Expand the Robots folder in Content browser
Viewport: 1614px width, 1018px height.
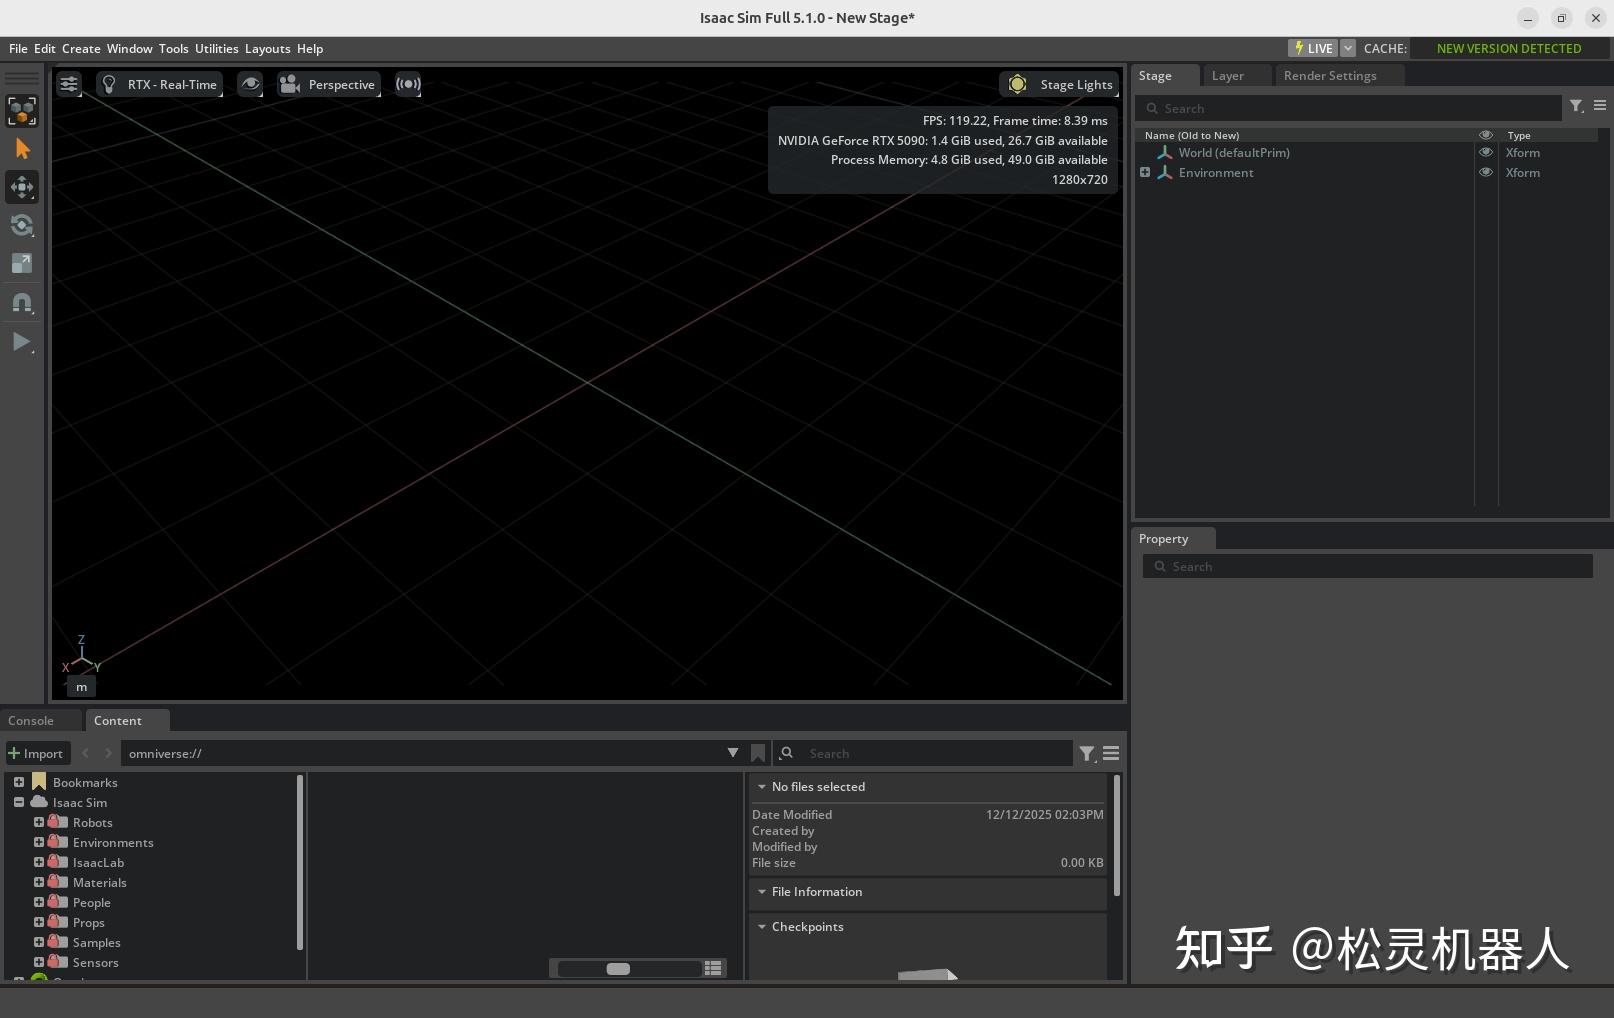click(40, 821)
